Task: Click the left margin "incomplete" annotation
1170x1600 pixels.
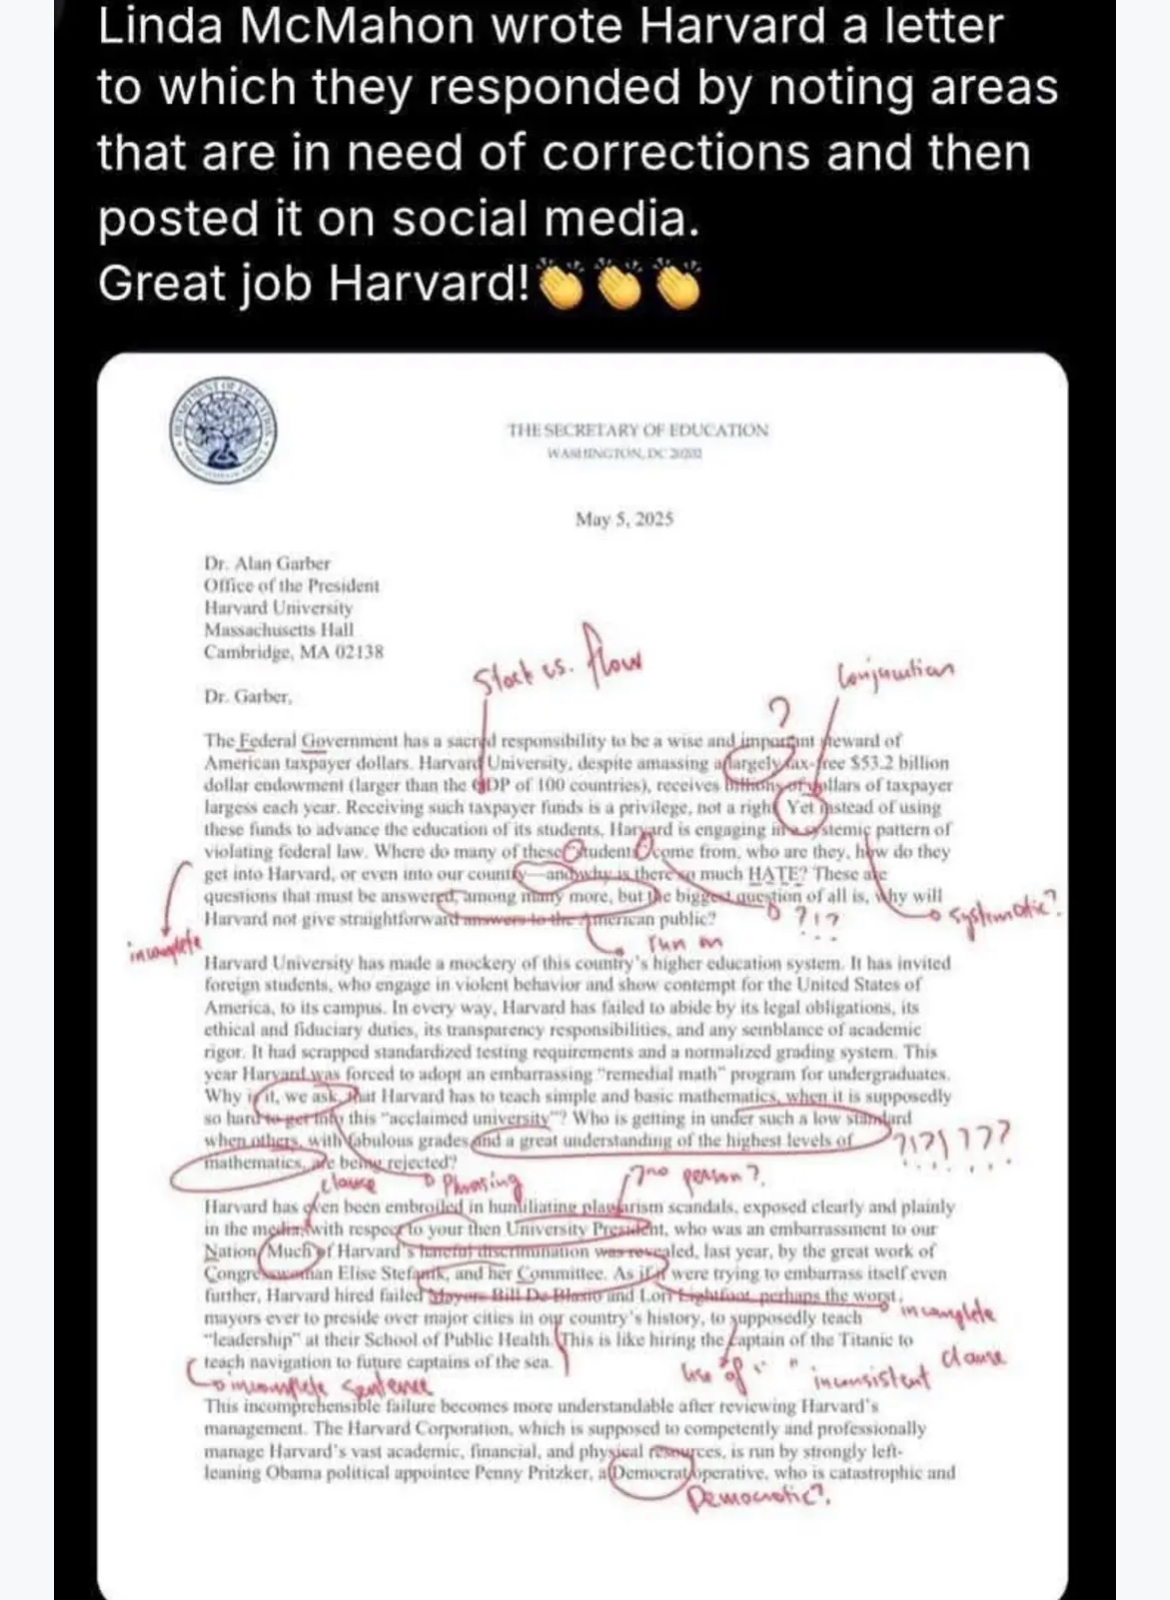Action: click(x=164, y=945)
